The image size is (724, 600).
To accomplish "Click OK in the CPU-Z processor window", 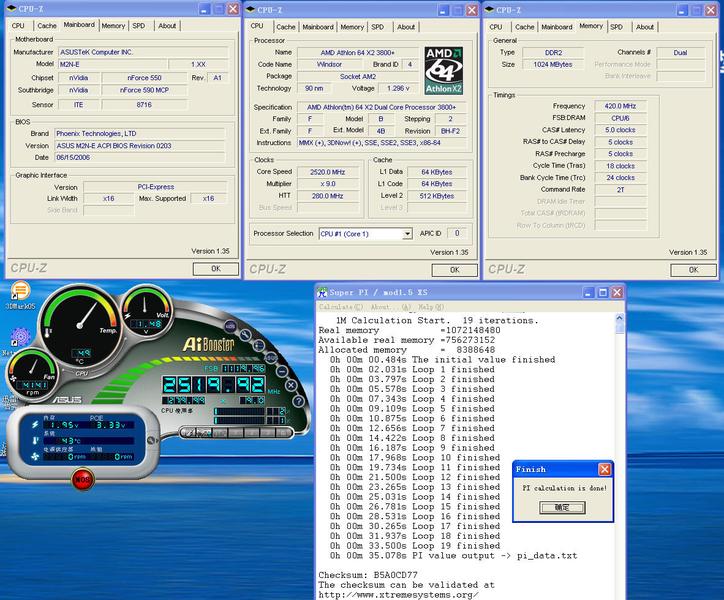I will pos(454,270).
